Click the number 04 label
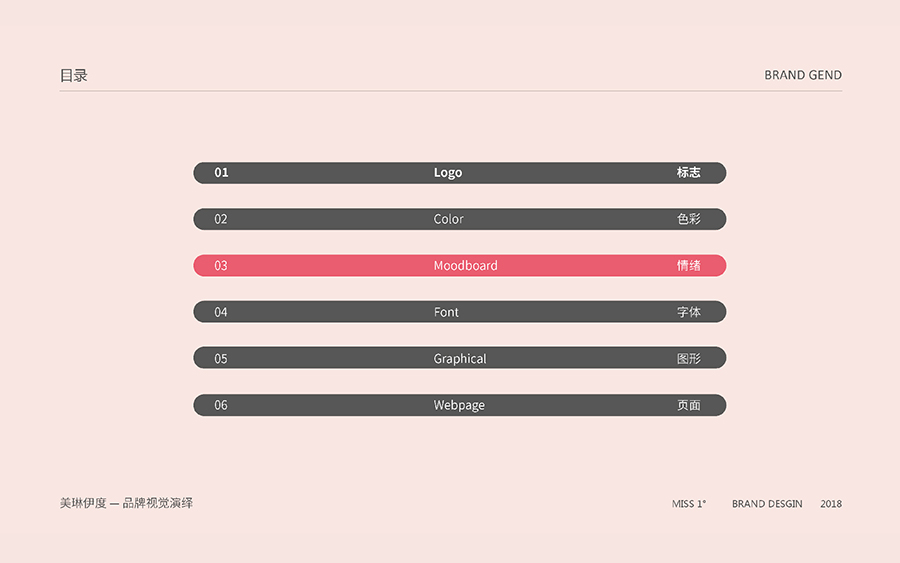900x563 pixels. (x=221, y=312)
